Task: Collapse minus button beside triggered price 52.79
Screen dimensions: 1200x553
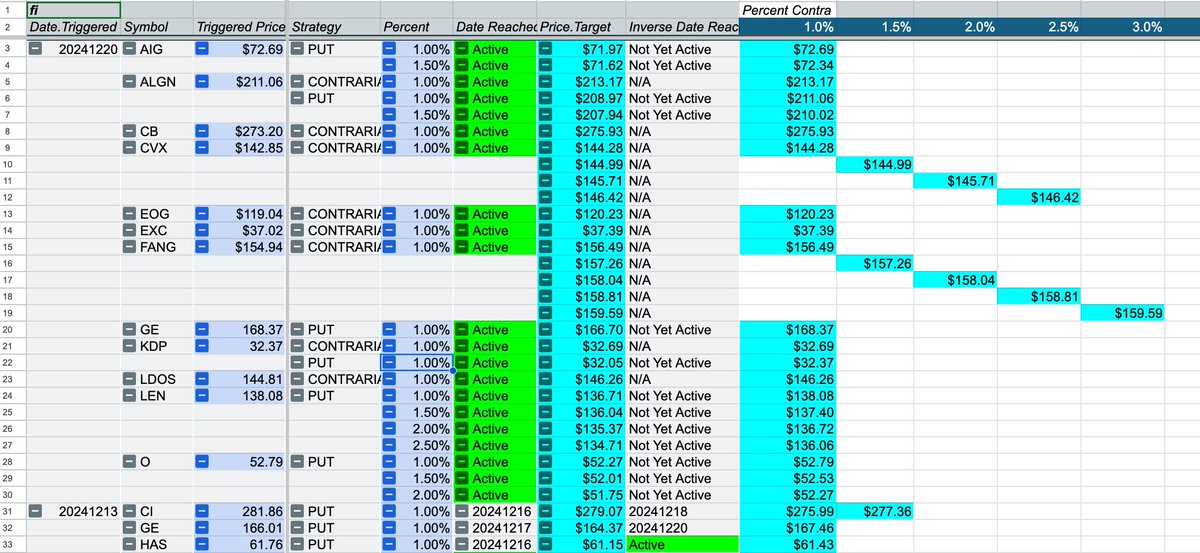Action: [202, 461]
